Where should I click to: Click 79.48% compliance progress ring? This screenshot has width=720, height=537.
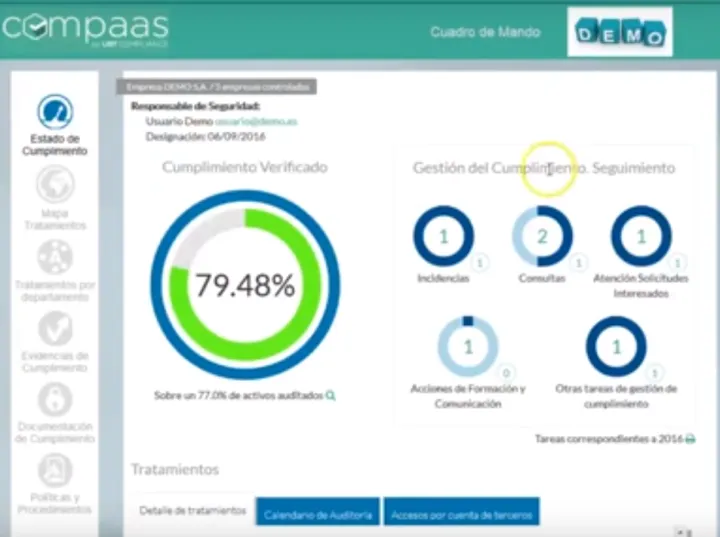coord(245,286)
